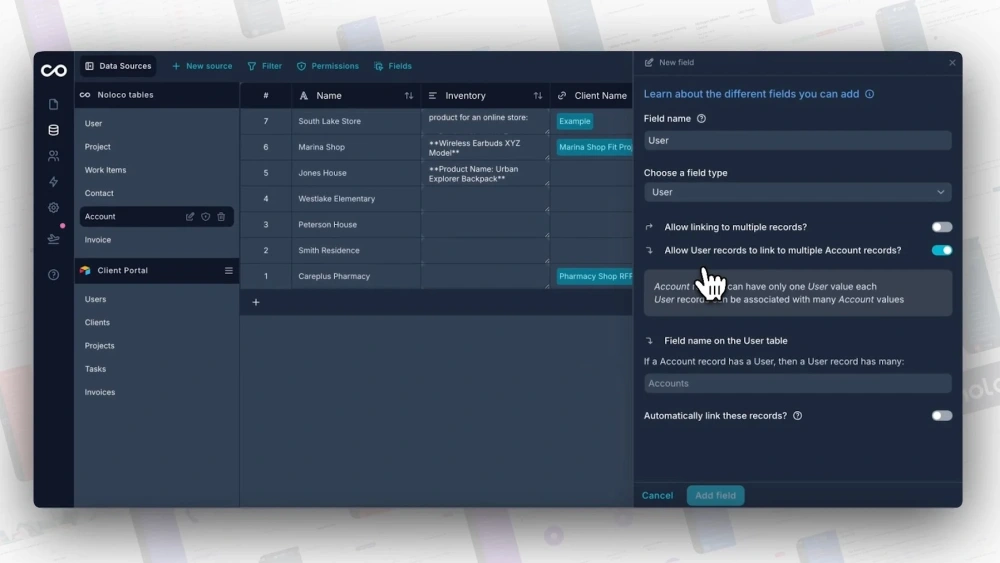Click the trash icon on Account row
Screen dimensions: 1000x563
pyautogui.click(x=221, y=217)
